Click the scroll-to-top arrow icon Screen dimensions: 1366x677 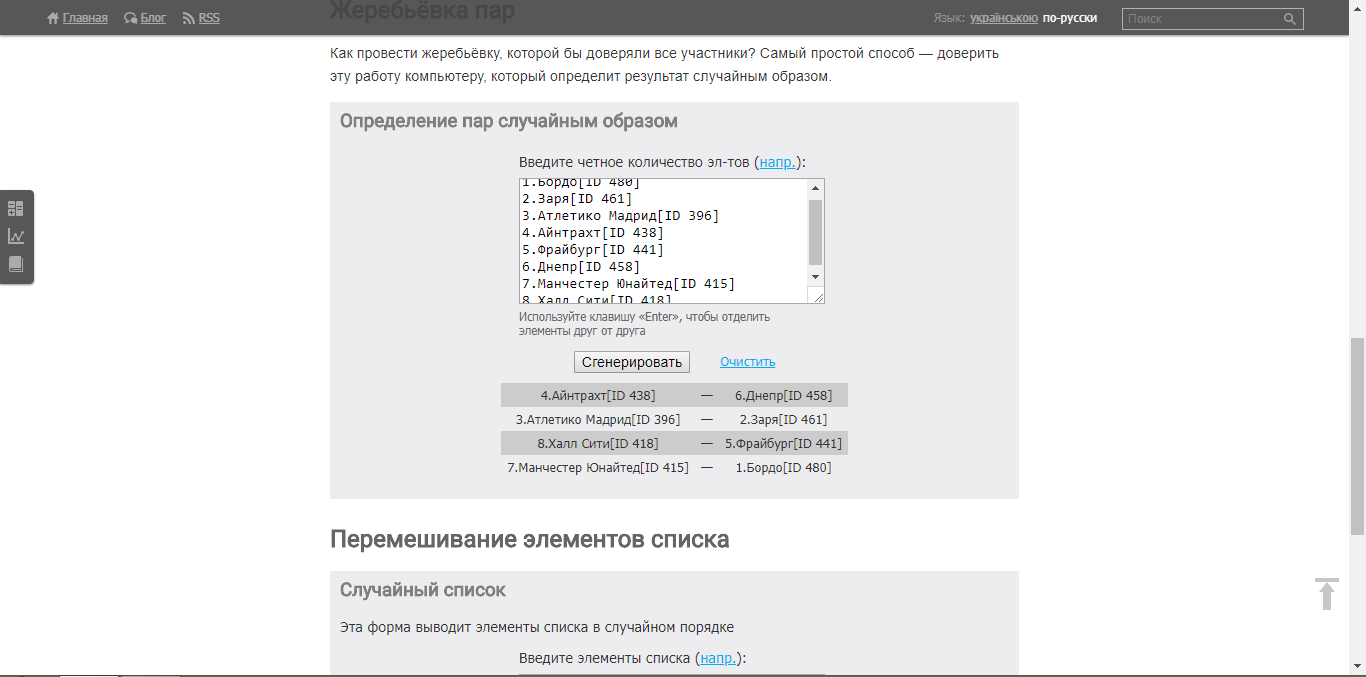pos(1326,593)
